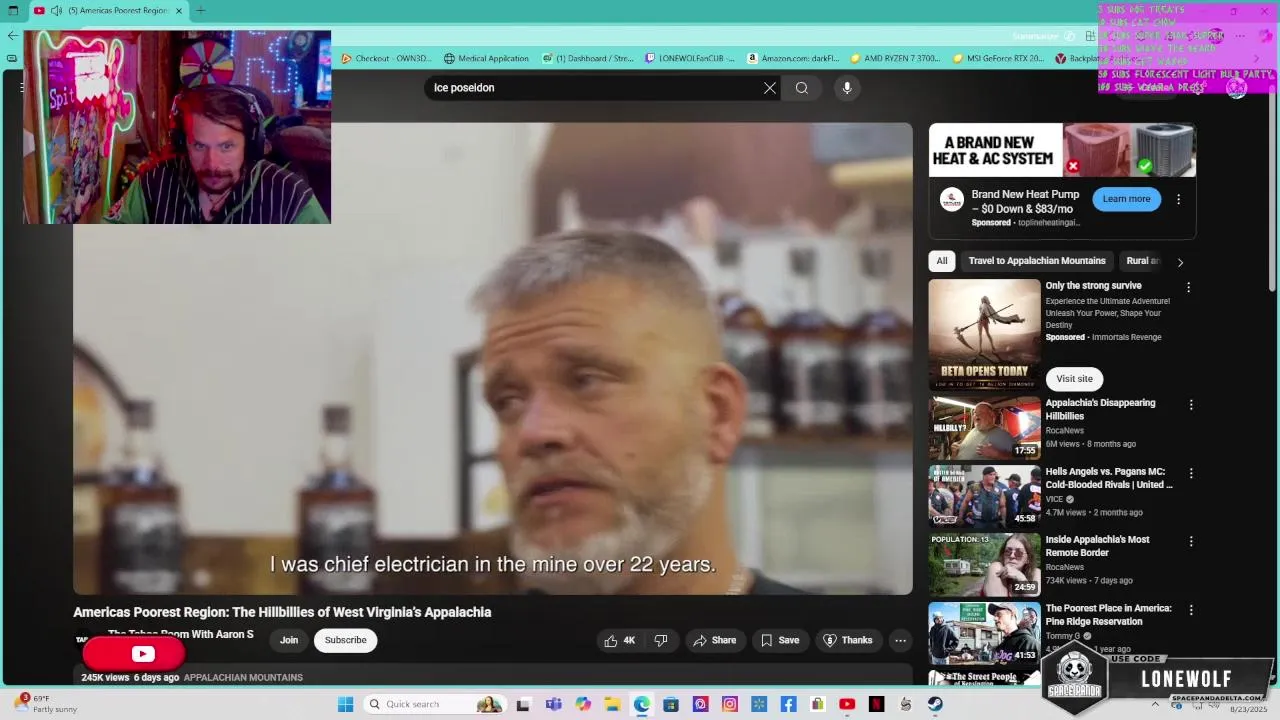This screenshot has width=1280, height=720.
Task: Subscribe to the channel
Action: click(x=345, y=640)
